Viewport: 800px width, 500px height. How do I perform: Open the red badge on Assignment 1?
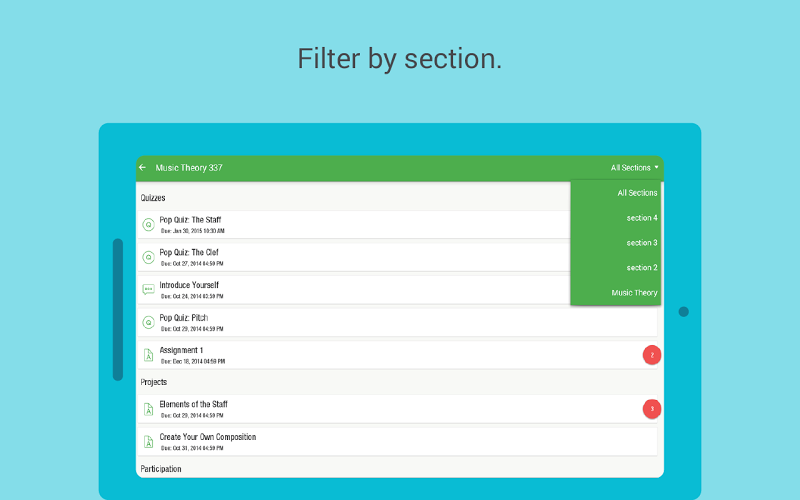point(652,355)
